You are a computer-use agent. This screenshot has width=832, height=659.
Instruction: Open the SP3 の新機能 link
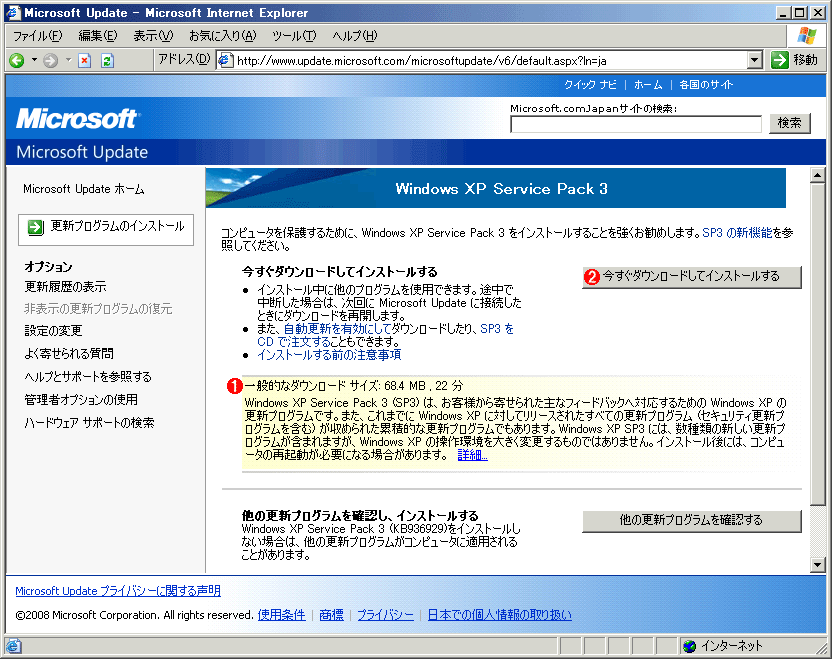pyautogui.click(x=738, y=232)
